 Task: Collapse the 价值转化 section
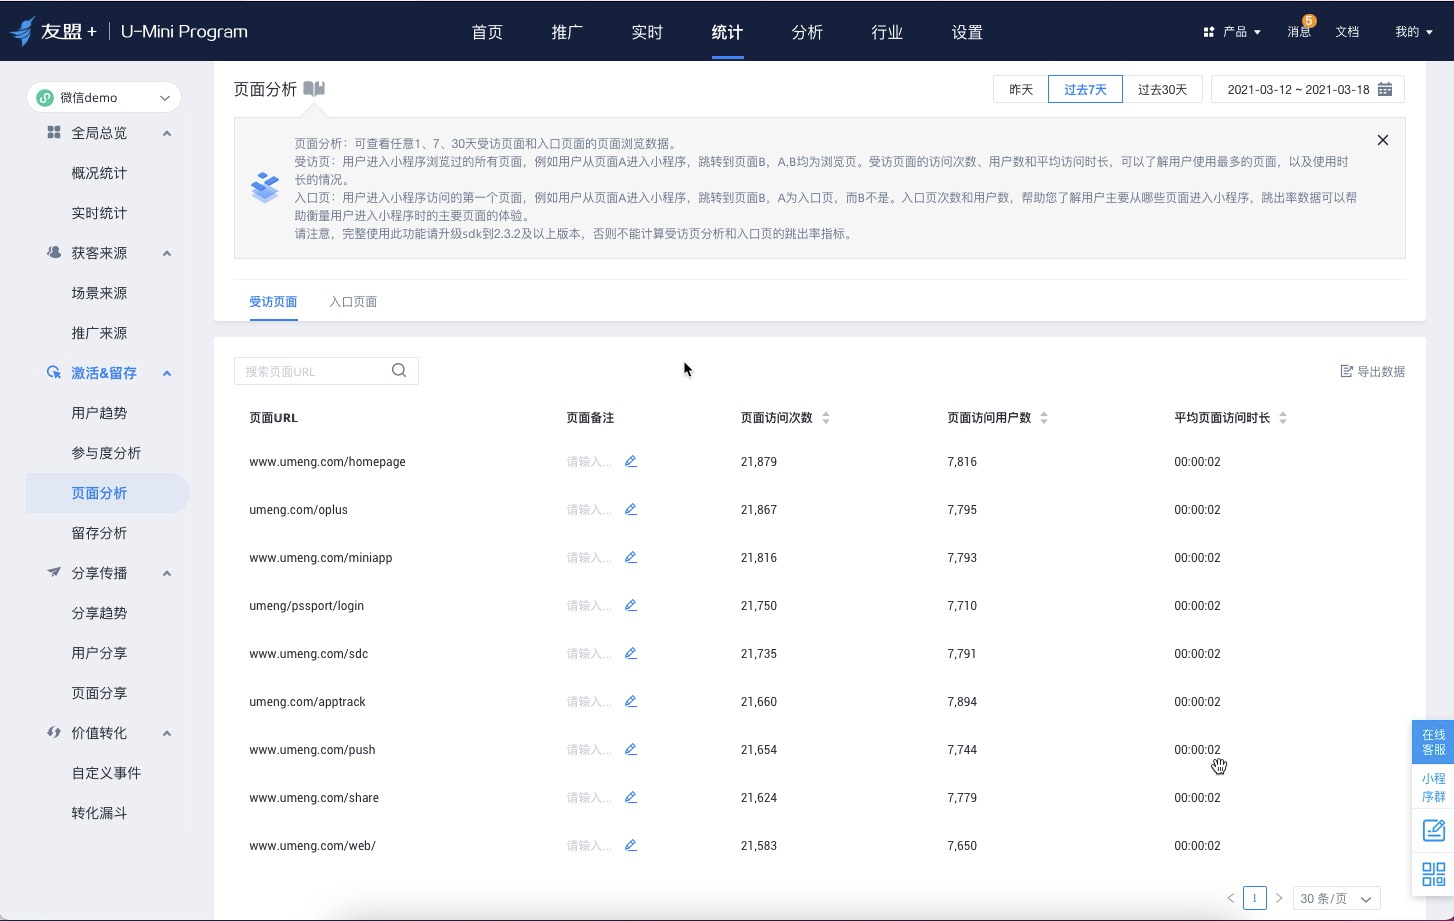167,733
